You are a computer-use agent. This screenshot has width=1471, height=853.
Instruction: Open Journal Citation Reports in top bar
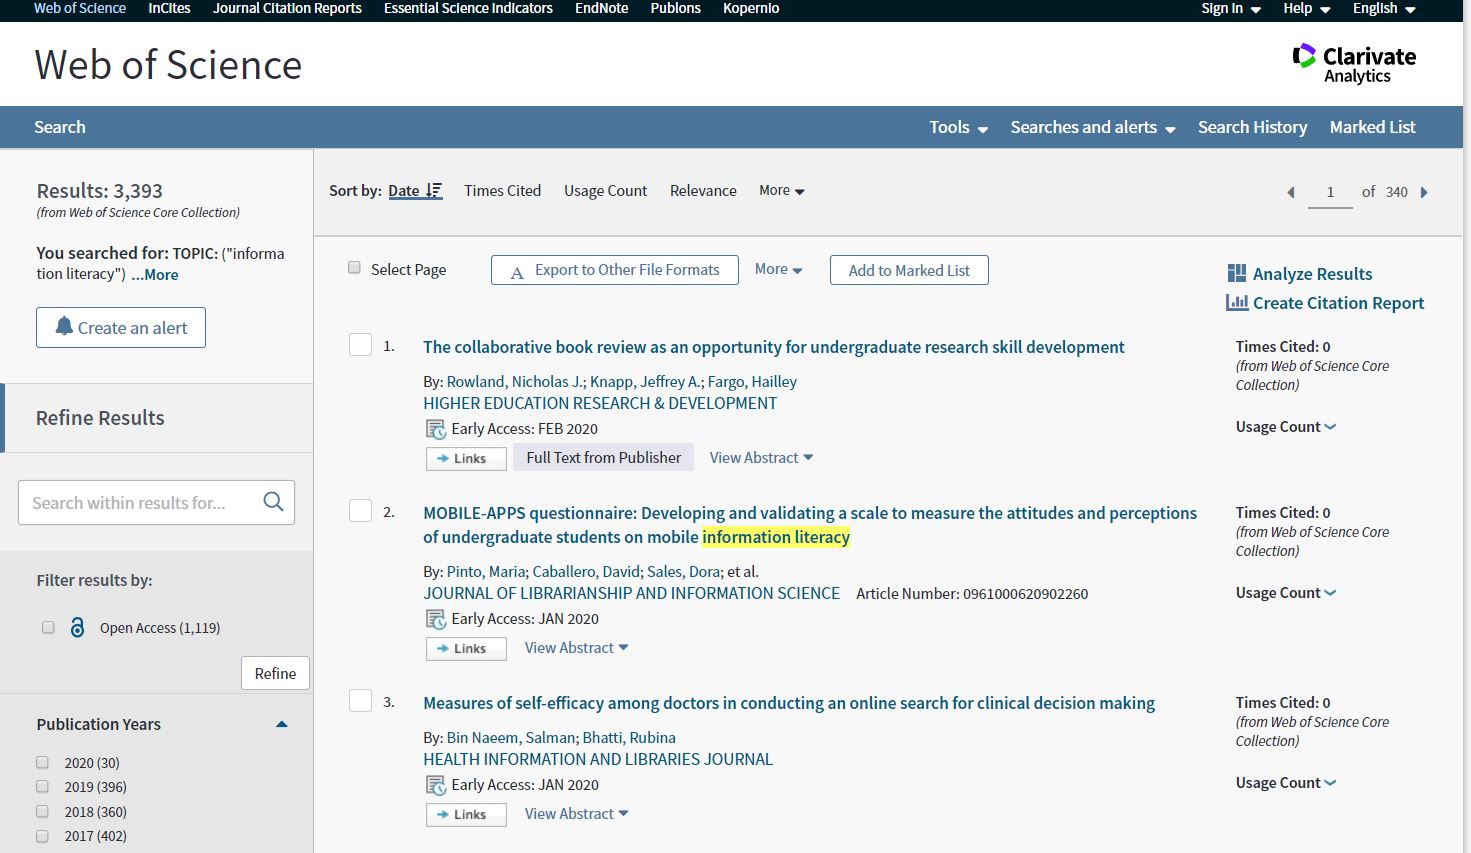pyautogui.click(x=287, y=8)
